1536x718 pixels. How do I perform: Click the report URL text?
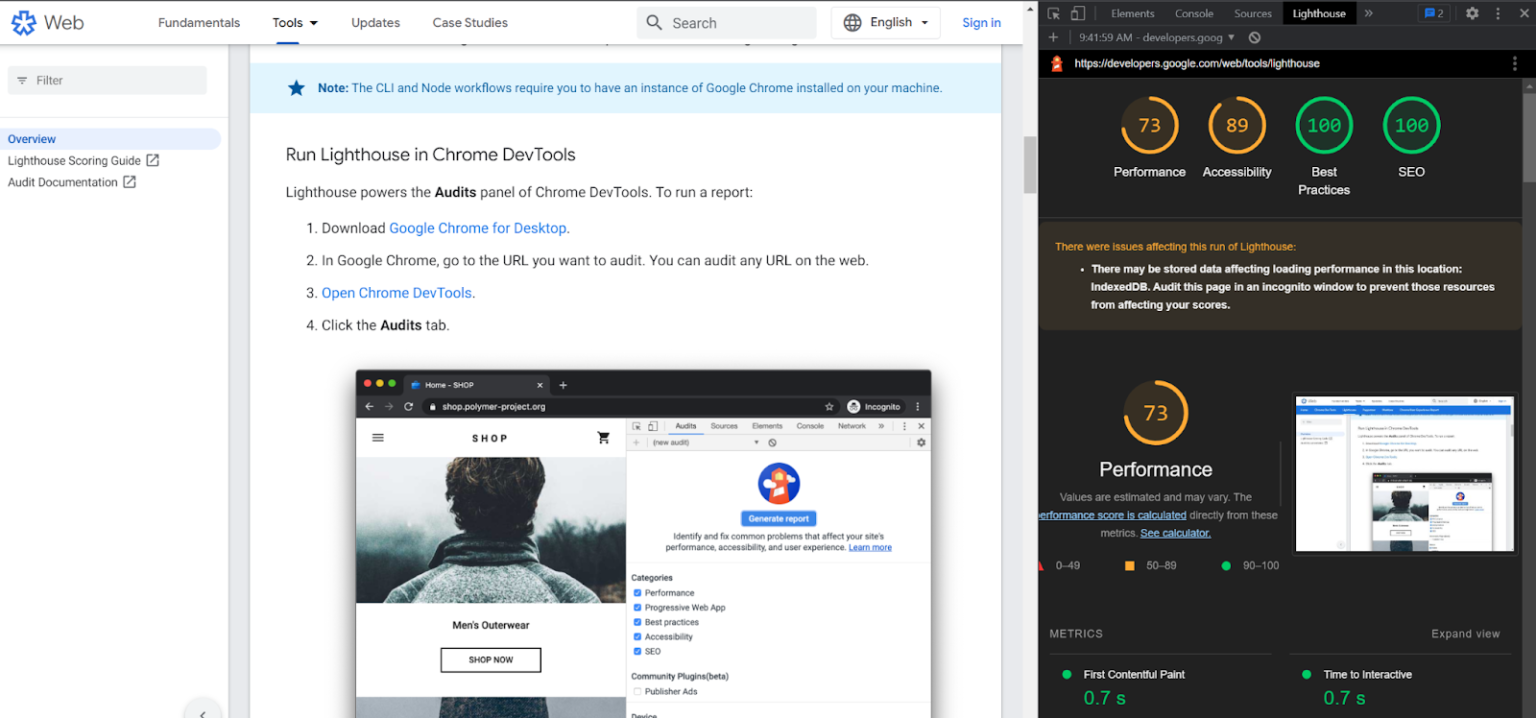click(1197, 63)
